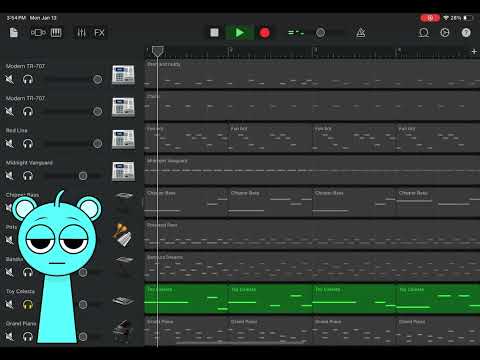Open the help question mark
Viewport: 480px width, 360px height.
click(466, 33)
